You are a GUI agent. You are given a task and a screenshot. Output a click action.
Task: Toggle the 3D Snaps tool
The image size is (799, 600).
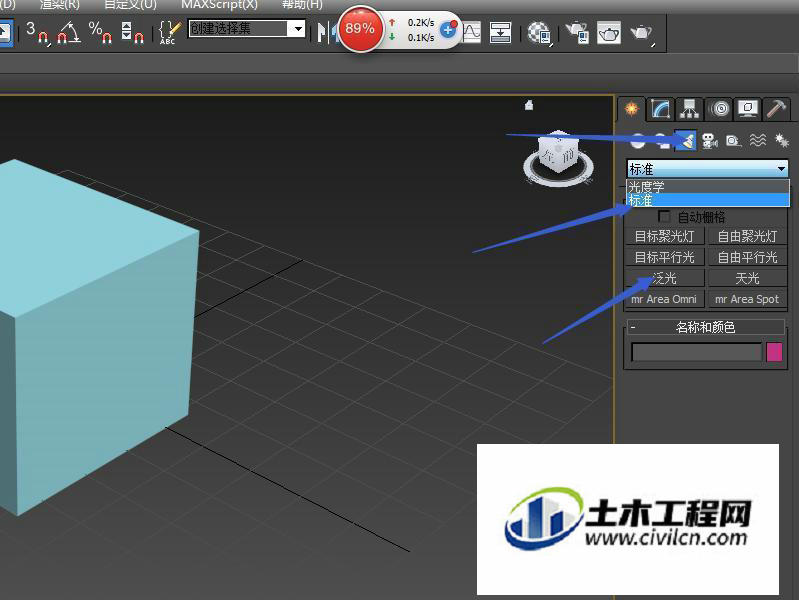(37, 33)
